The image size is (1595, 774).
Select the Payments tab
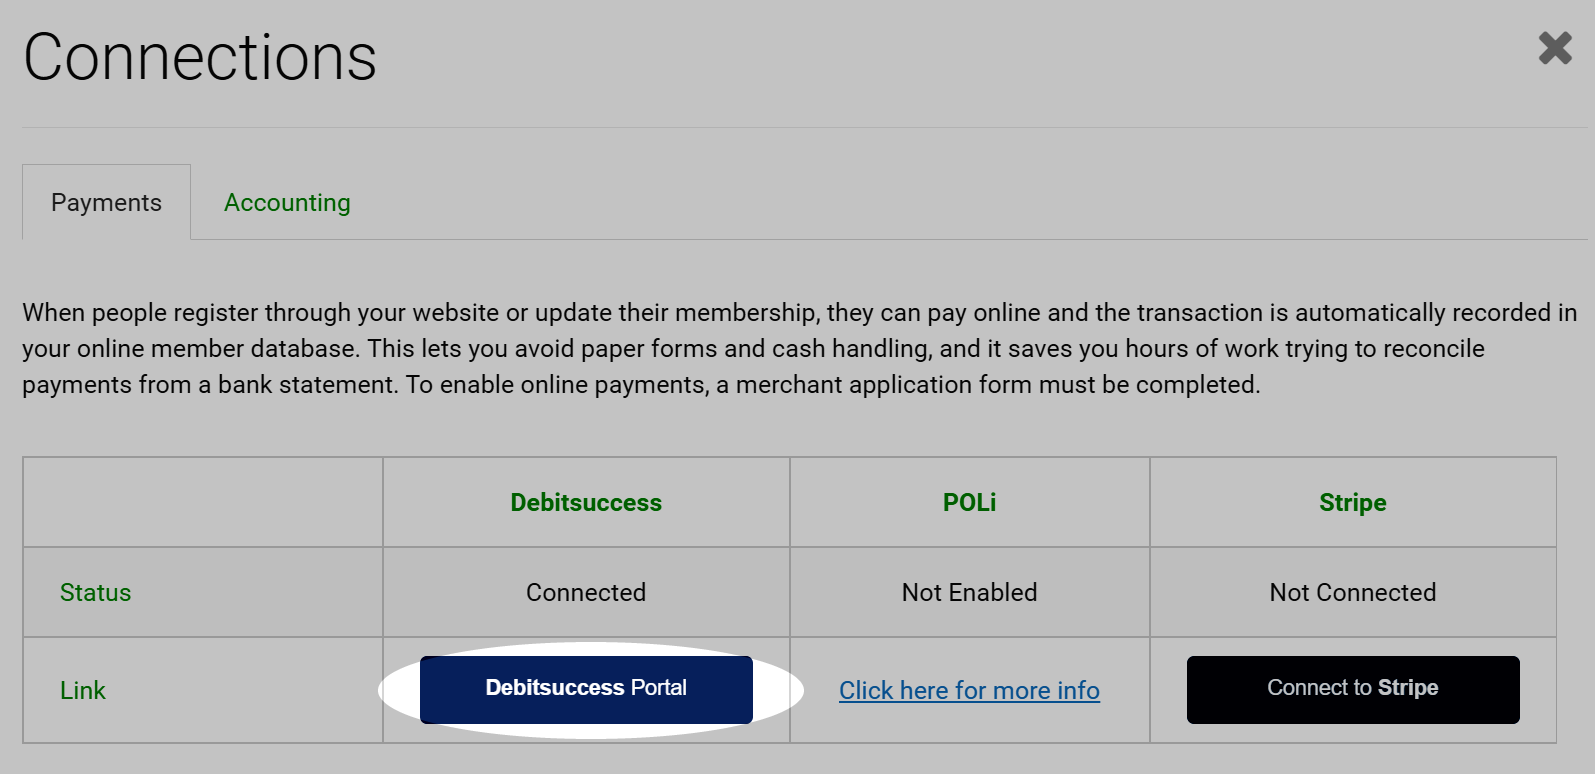point(106,202)
